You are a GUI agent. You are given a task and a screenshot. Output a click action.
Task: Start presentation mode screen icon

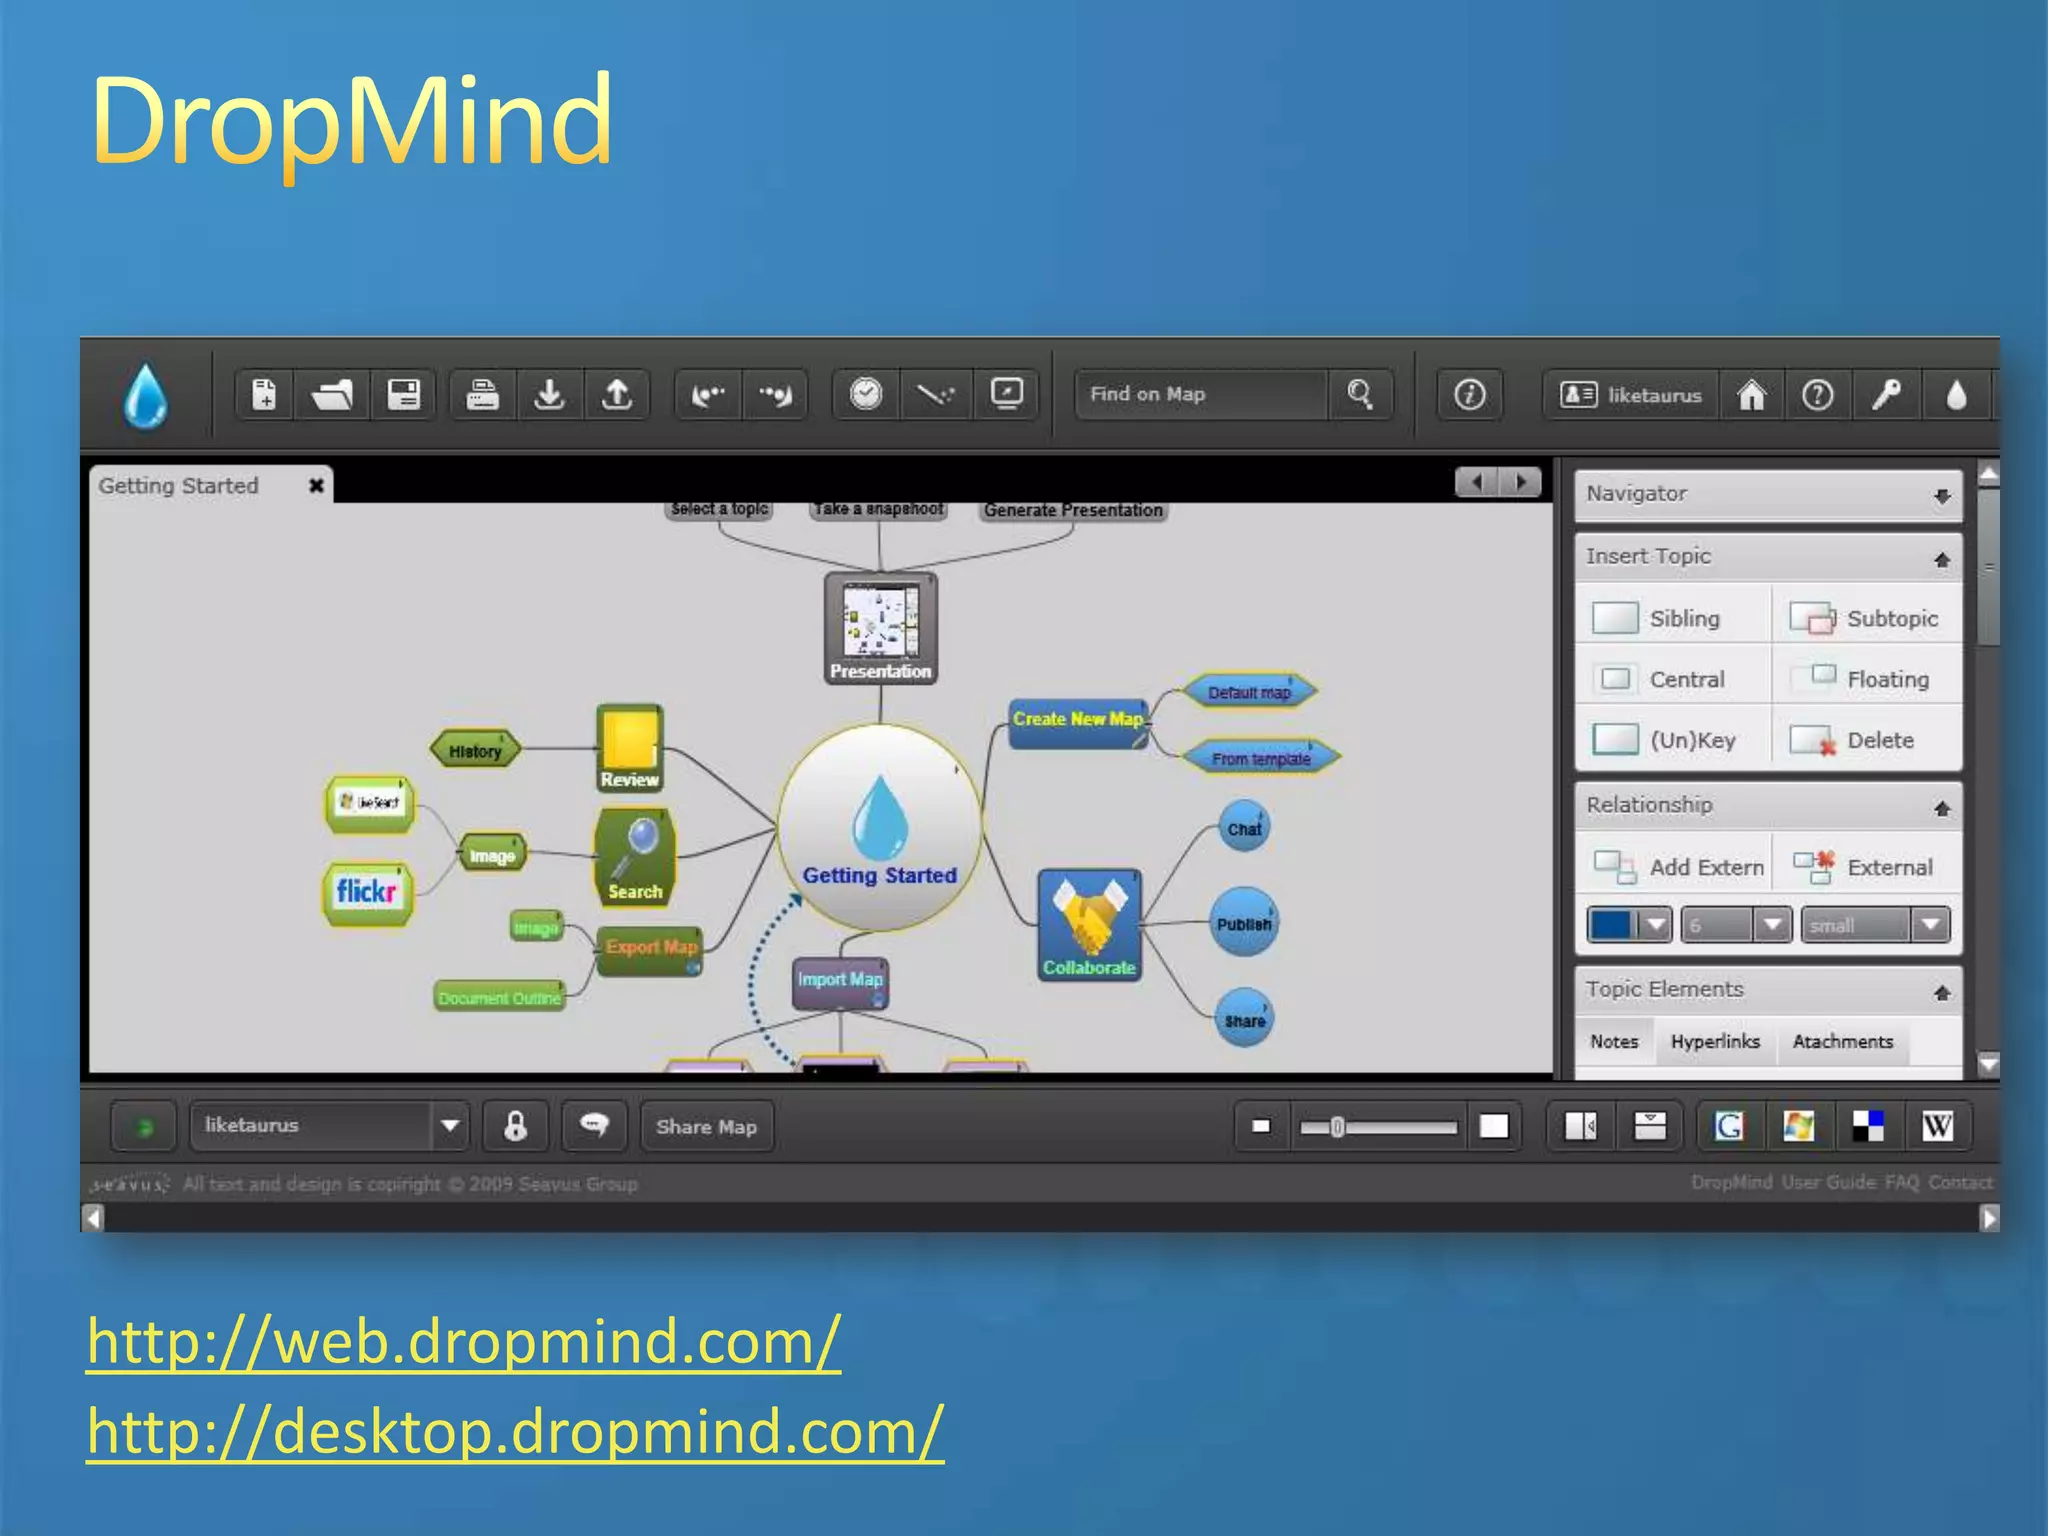click(1006, 394)
